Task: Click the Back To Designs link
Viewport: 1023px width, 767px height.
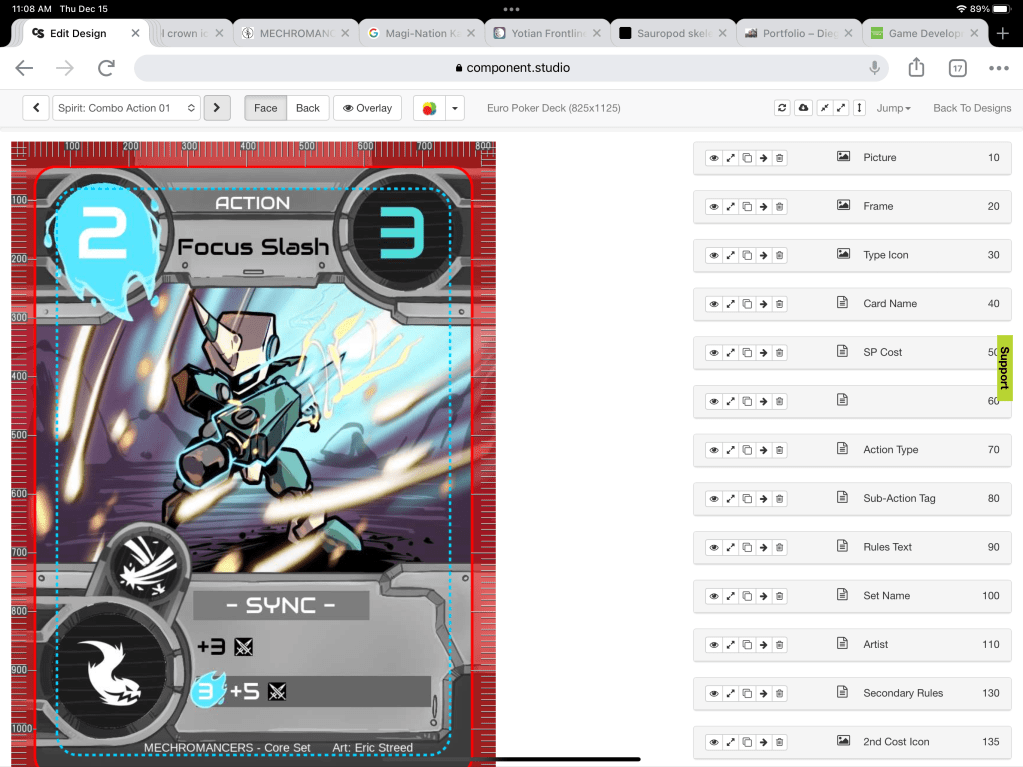Action: (971, 108)
